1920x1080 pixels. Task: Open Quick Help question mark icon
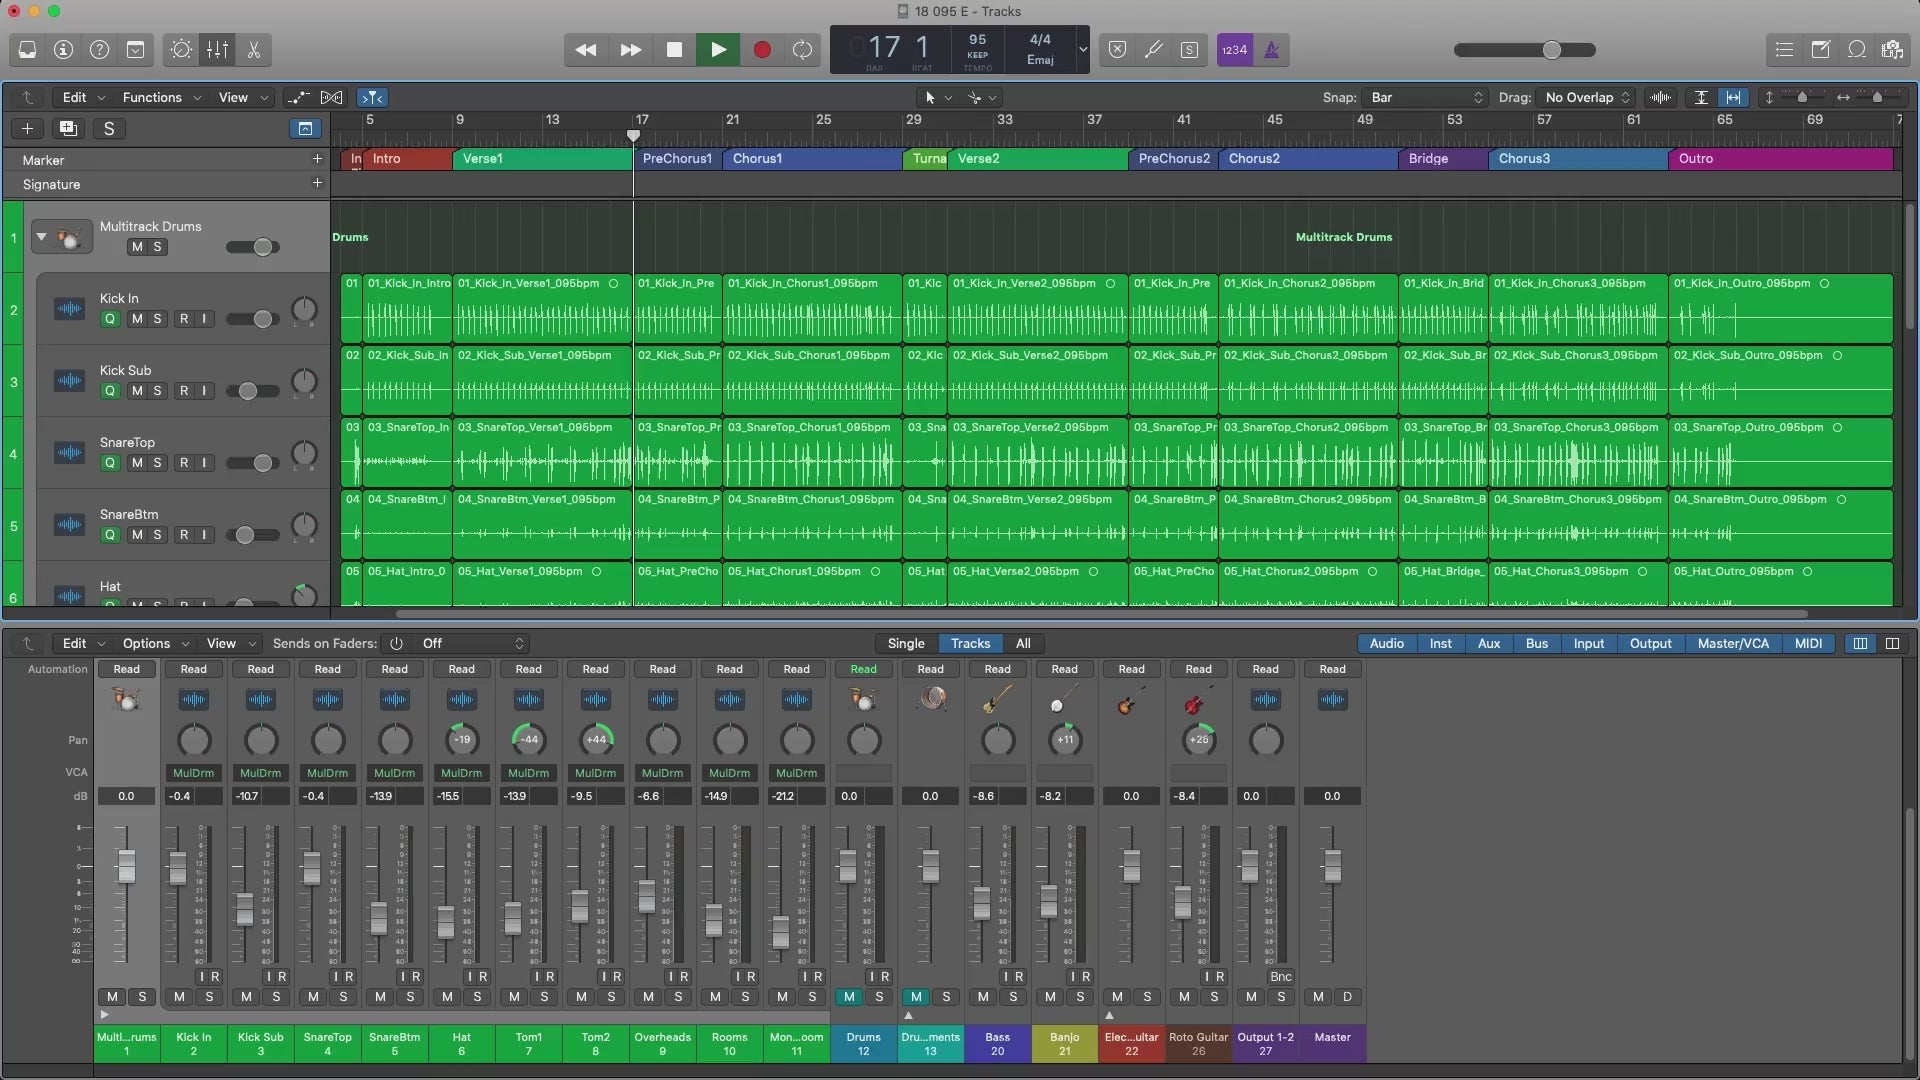click(99, 49)
